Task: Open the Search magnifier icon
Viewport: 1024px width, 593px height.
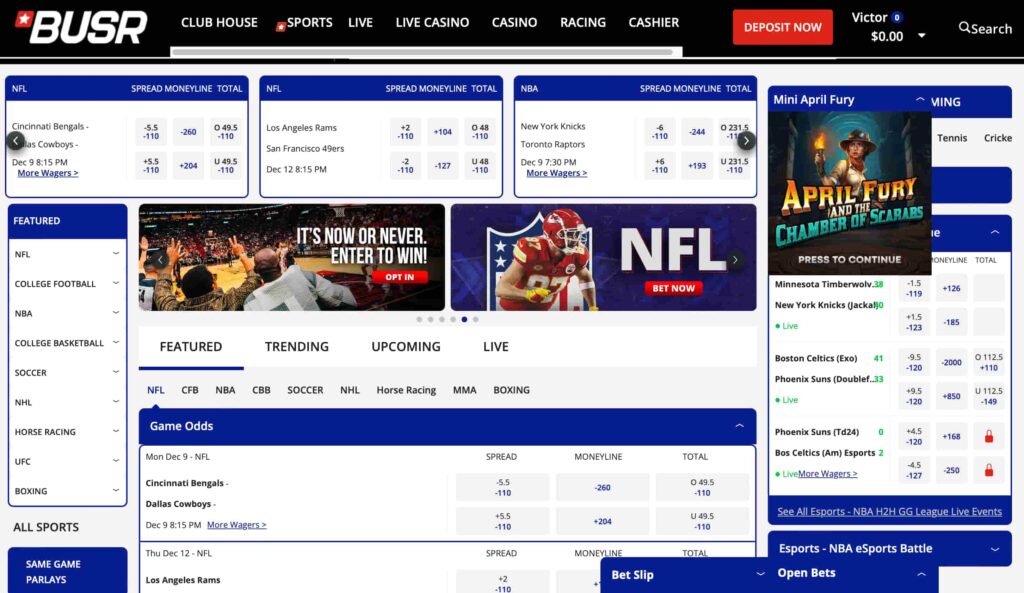Action: point(964,27)
